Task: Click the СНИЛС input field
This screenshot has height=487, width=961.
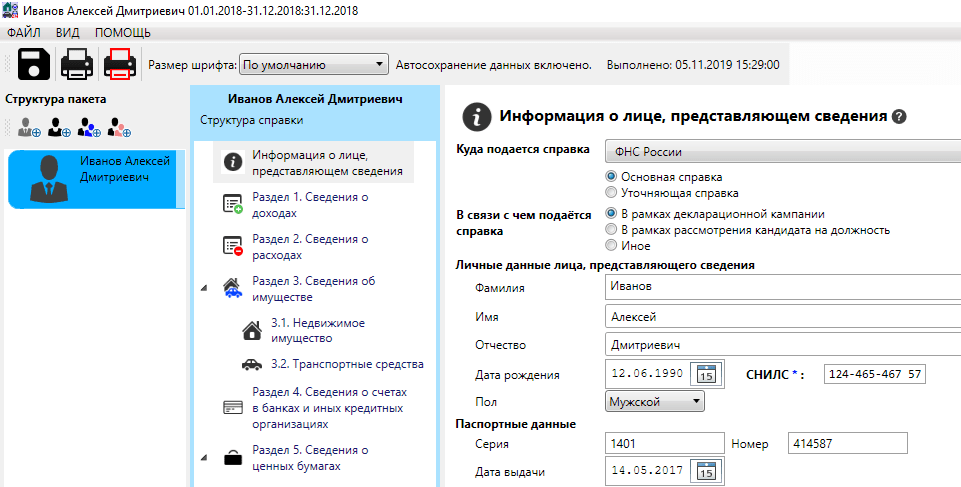Action: click(x=875, y=374)
